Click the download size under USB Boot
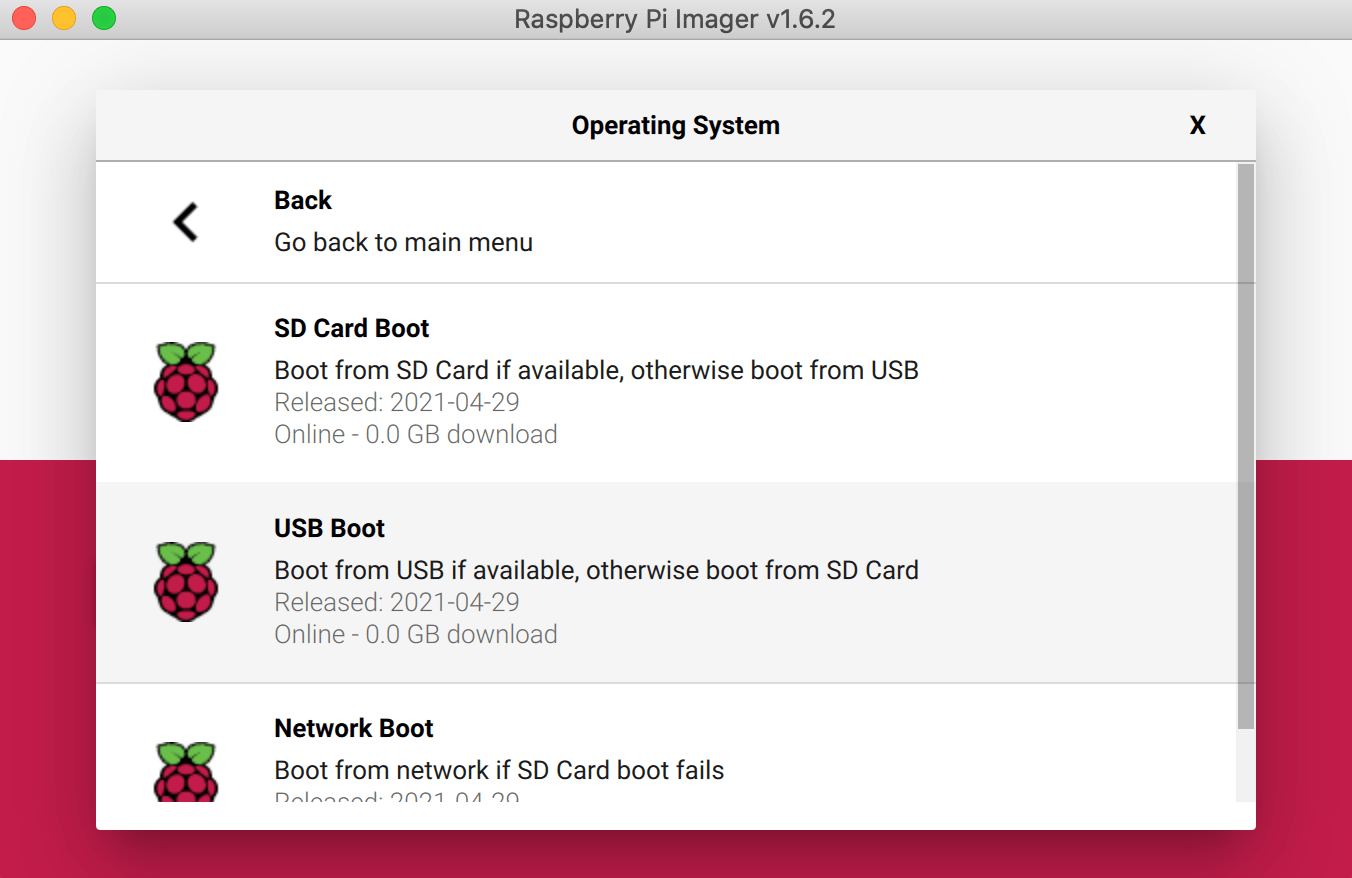Screen dimensions: 1352x878 coord(416,635)
